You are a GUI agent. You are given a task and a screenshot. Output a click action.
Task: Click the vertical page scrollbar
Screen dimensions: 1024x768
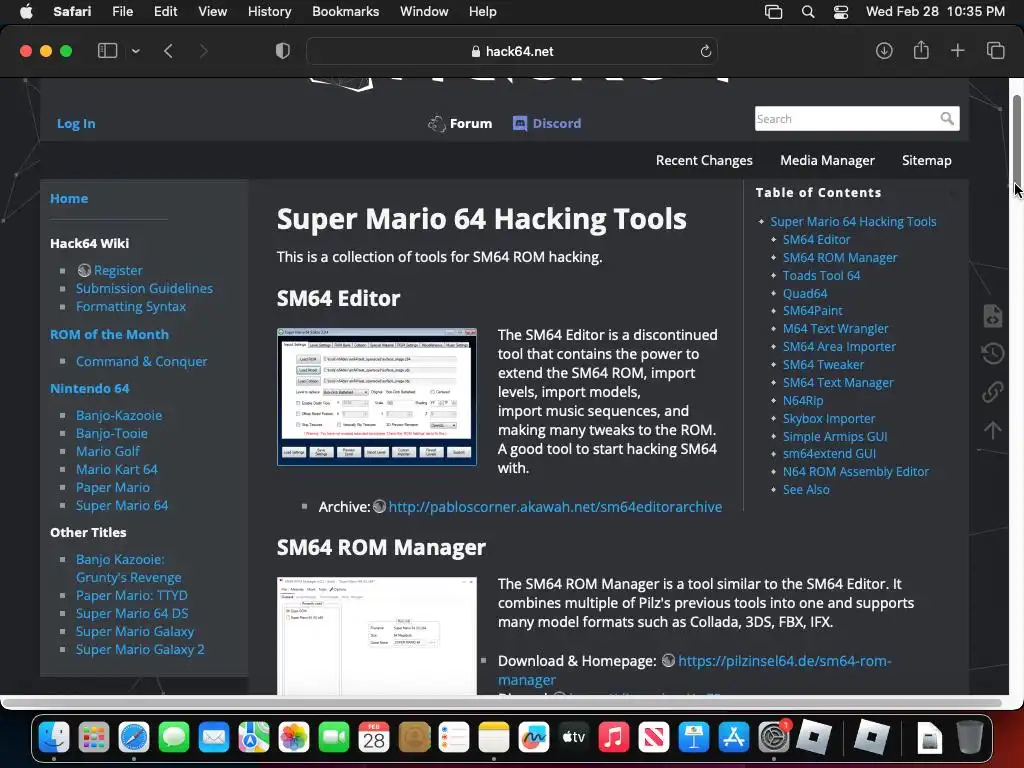tap(1016, 144)
